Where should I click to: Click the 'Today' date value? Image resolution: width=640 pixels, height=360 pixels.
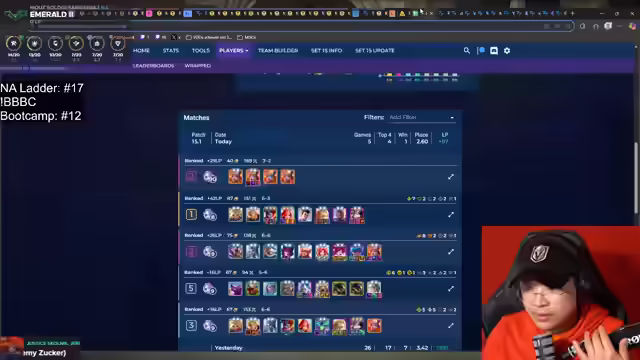coord(223,142)
